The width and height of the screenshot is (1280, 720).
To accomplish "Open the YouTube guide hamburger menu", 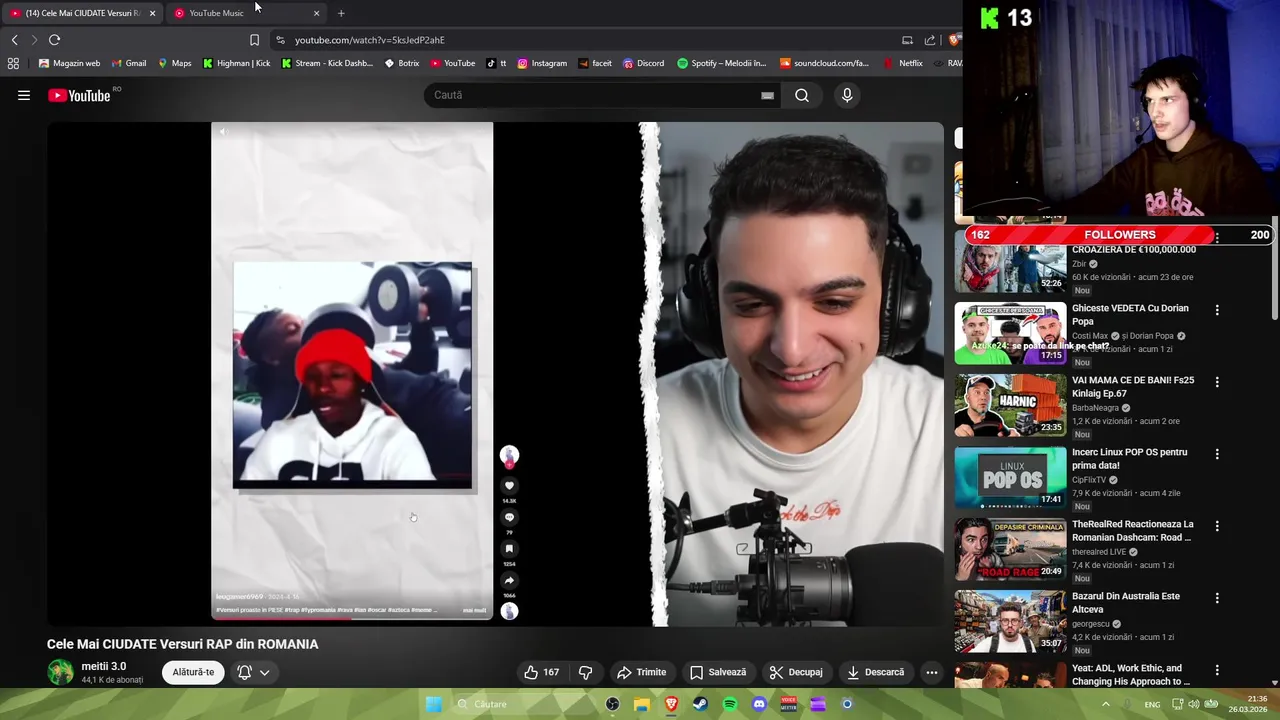I will tap(24, 95).
